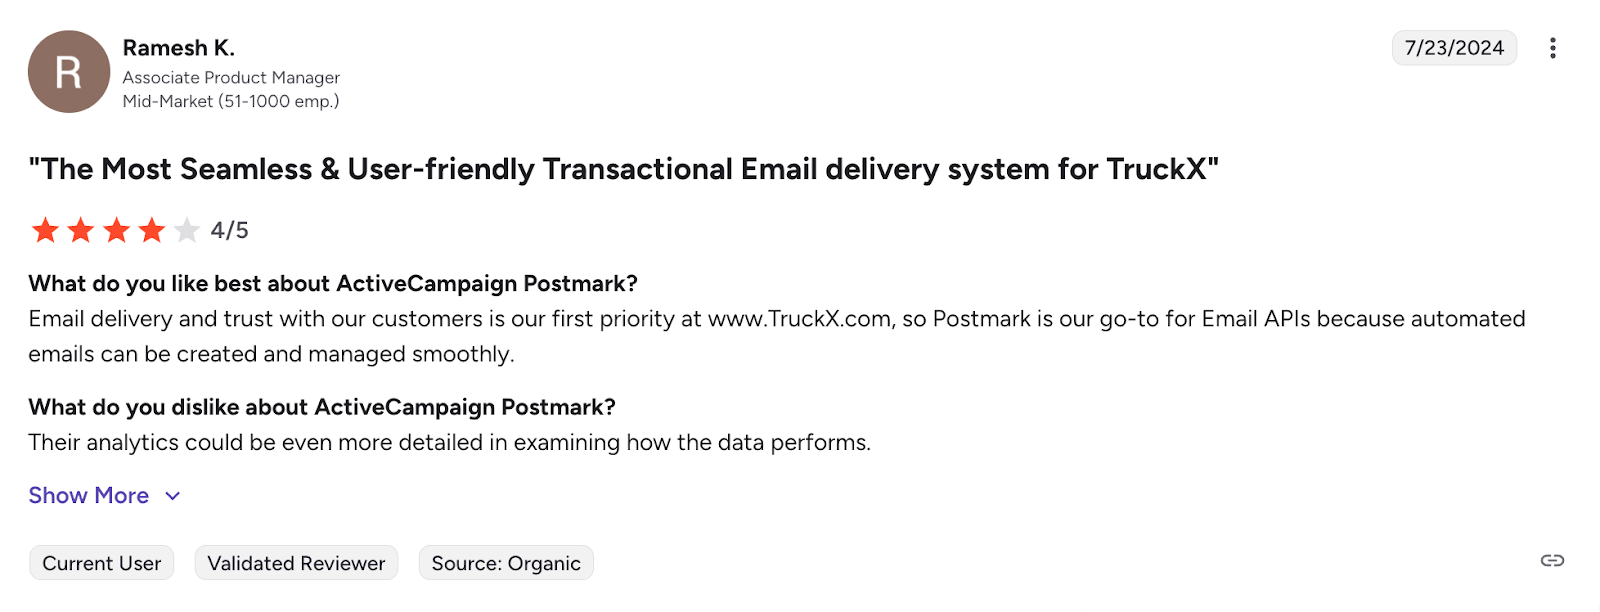This screenshot has width=1600, height=612.
Task: Click the review title about TruckX
Action: pyautogui.click(x=623, y=169)
